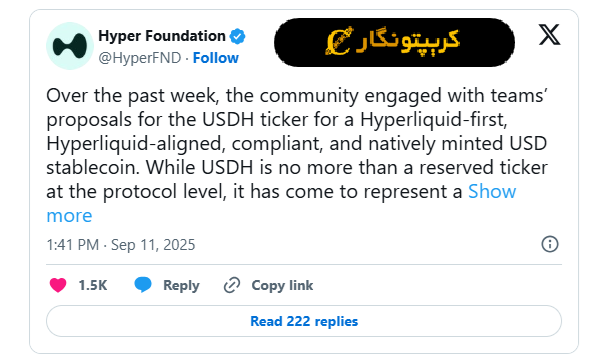
Task: Follow the @HyperFND account
Action: 215,58
